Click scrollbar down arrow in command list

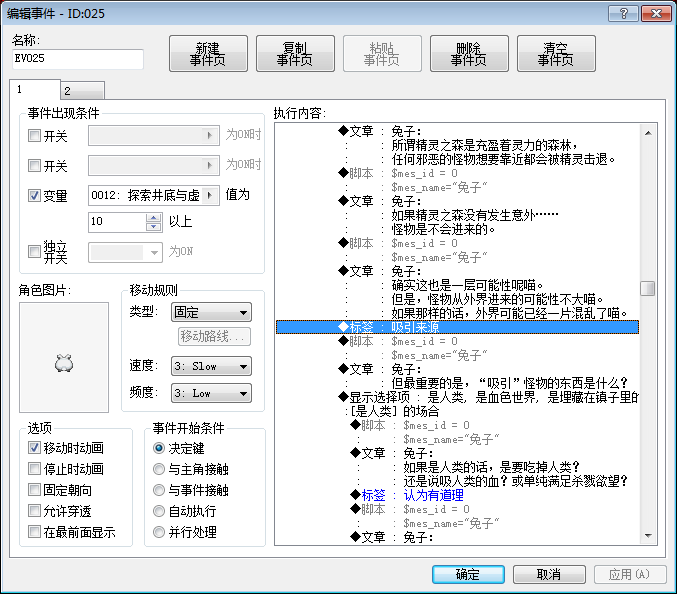tap(648, 536)
